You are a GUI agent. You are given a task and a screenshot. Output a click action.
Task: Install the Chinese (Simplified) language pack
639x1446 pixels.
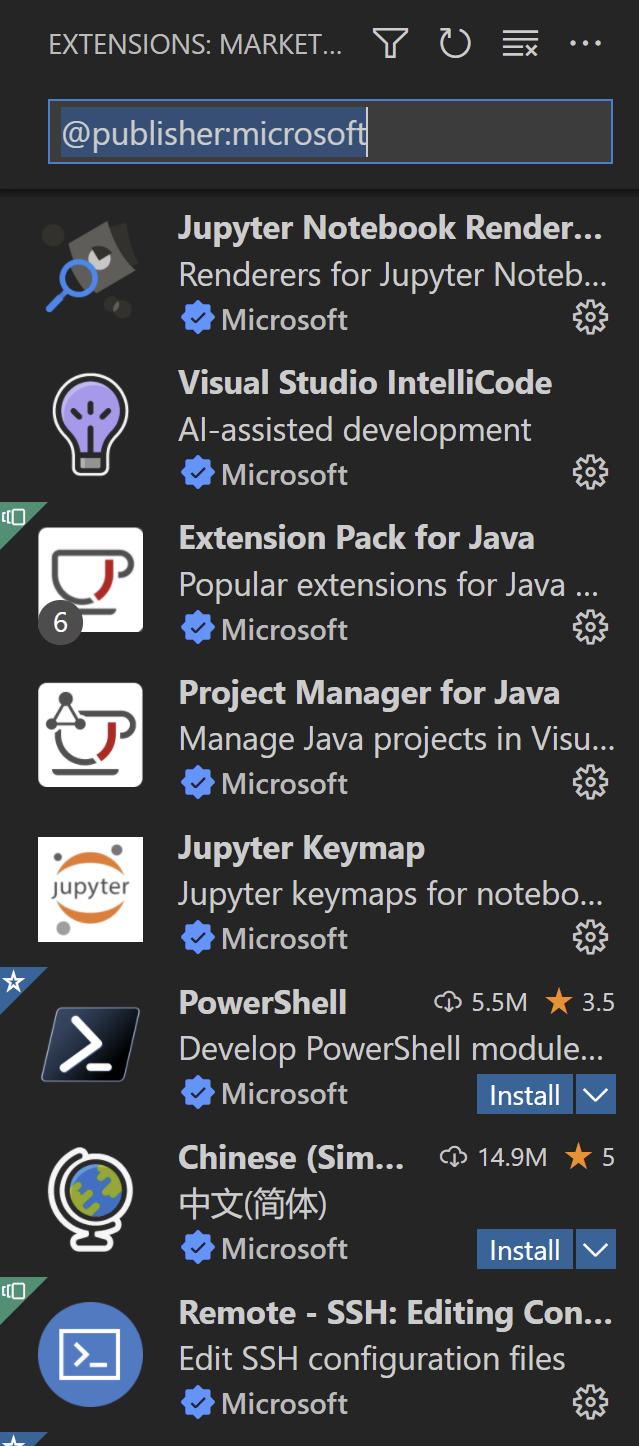click(525, 1250)
